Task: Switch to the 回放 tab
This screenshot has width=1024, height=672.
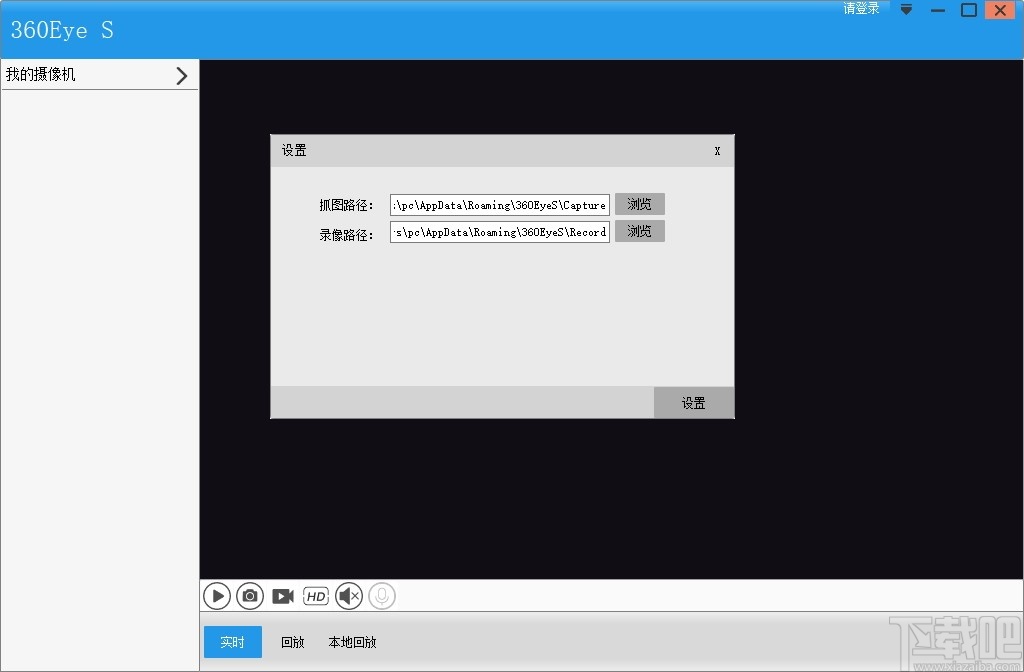Action: click(x=293, y=642)
